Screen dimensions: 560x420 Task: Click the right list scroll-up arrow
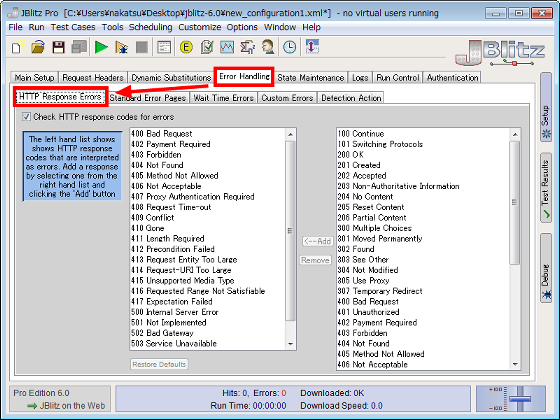[x=515, y=134]
